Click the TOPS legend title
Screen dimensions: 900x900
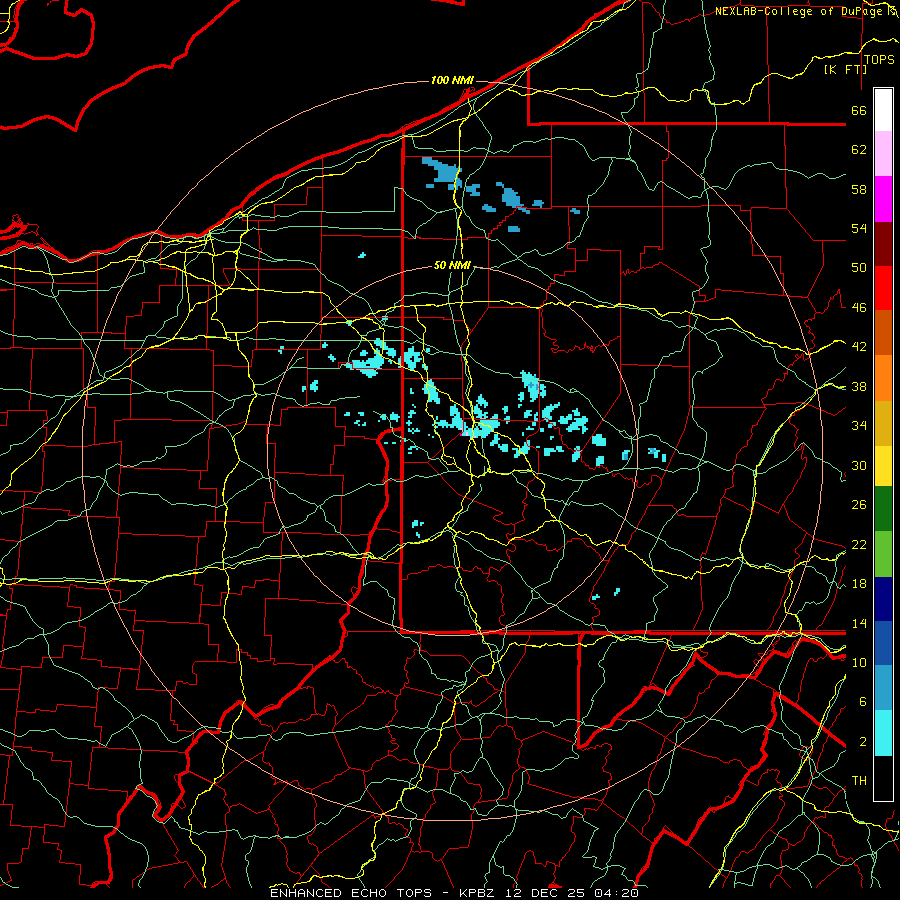tap(879, 60)
